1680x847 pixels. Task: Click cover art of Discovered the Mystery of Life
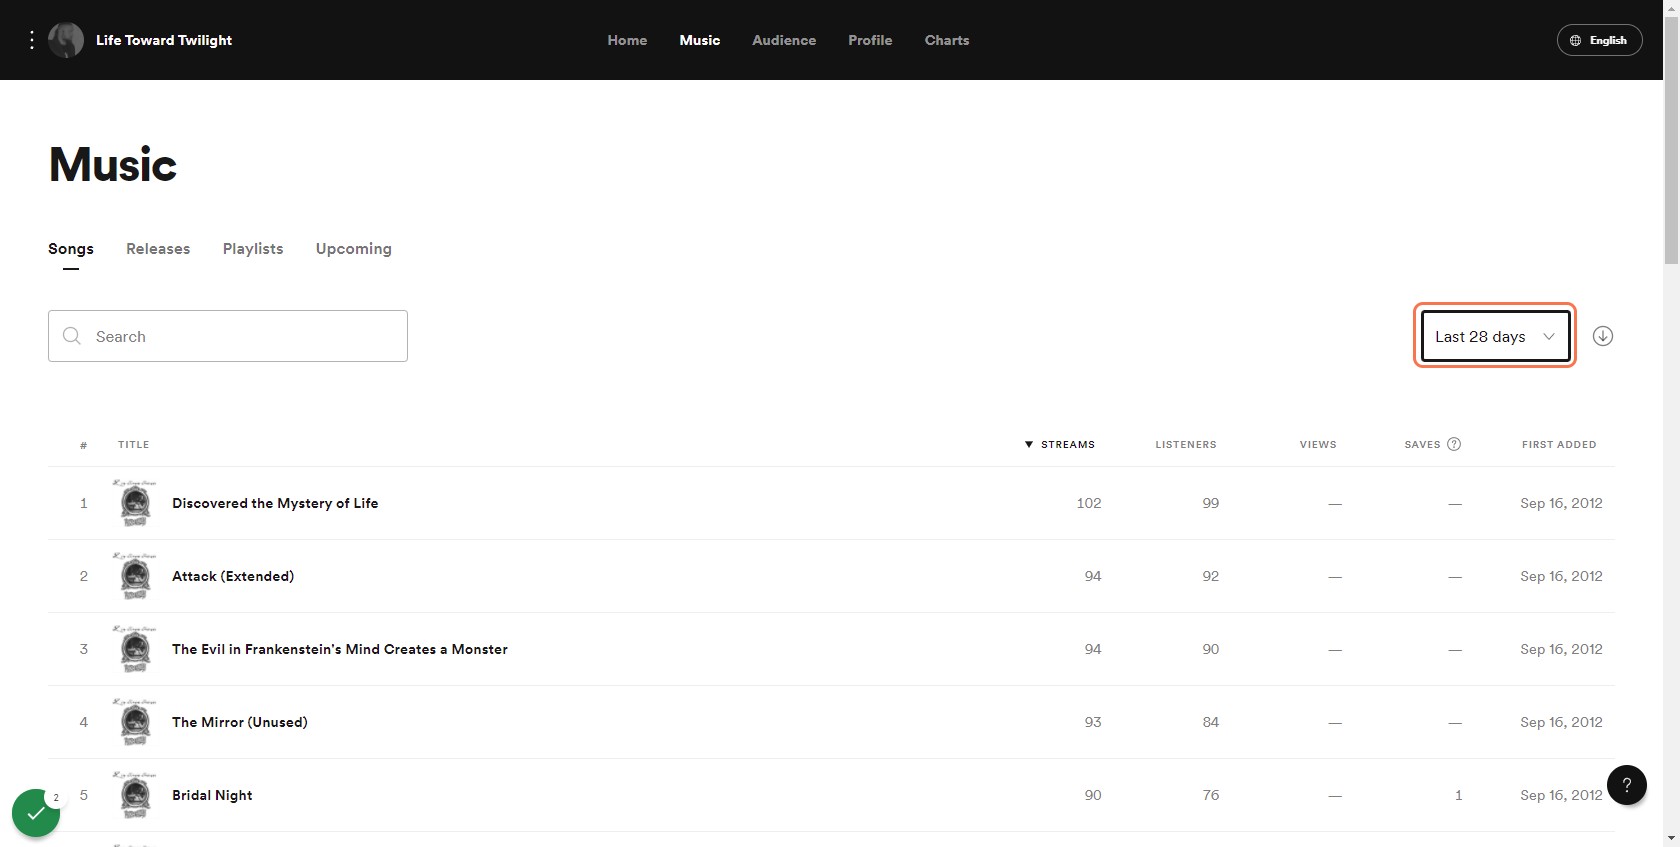point(134,503)
